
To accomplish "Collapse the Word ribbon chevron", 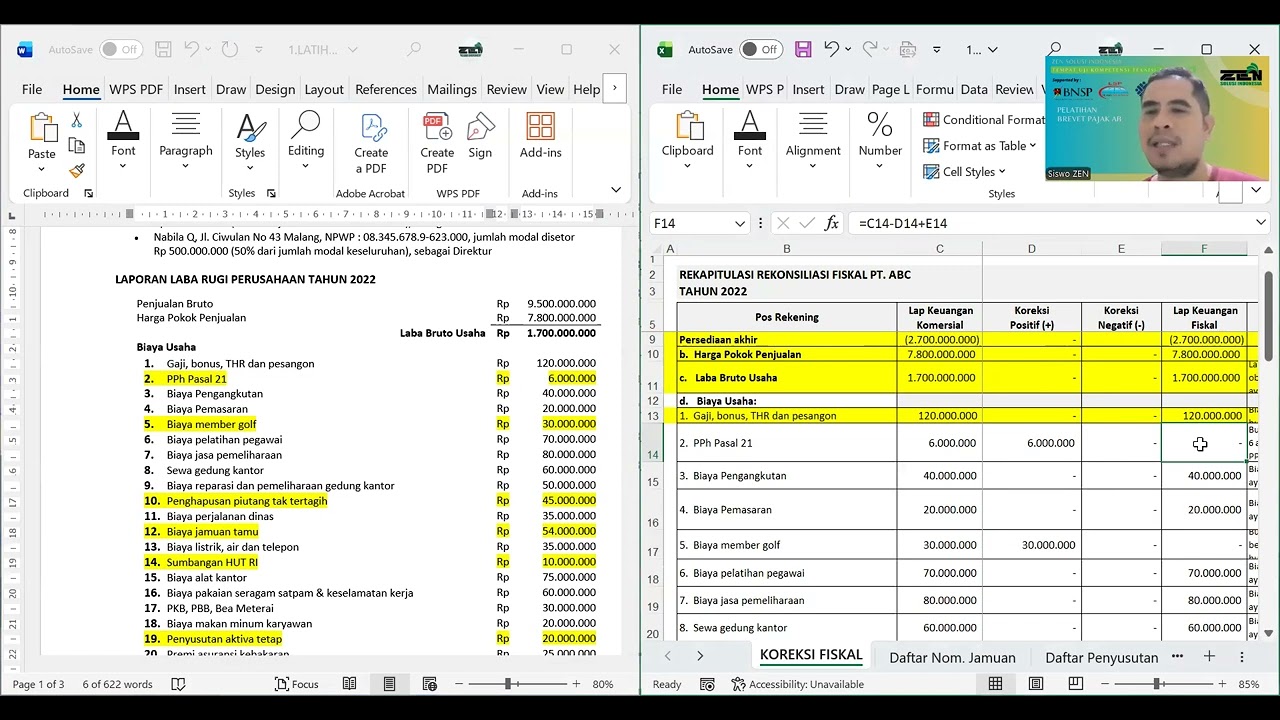I will [616, 190].
